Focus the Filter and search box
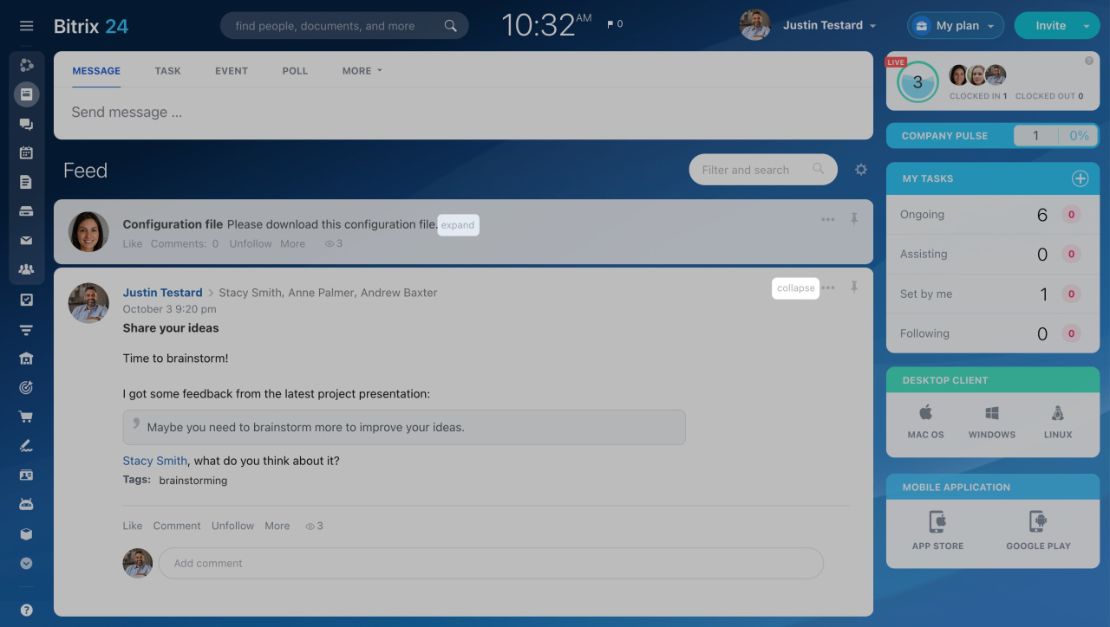The height and width of the screenshot is (627, 1110). pyautogui.click(x=763, y=170)
